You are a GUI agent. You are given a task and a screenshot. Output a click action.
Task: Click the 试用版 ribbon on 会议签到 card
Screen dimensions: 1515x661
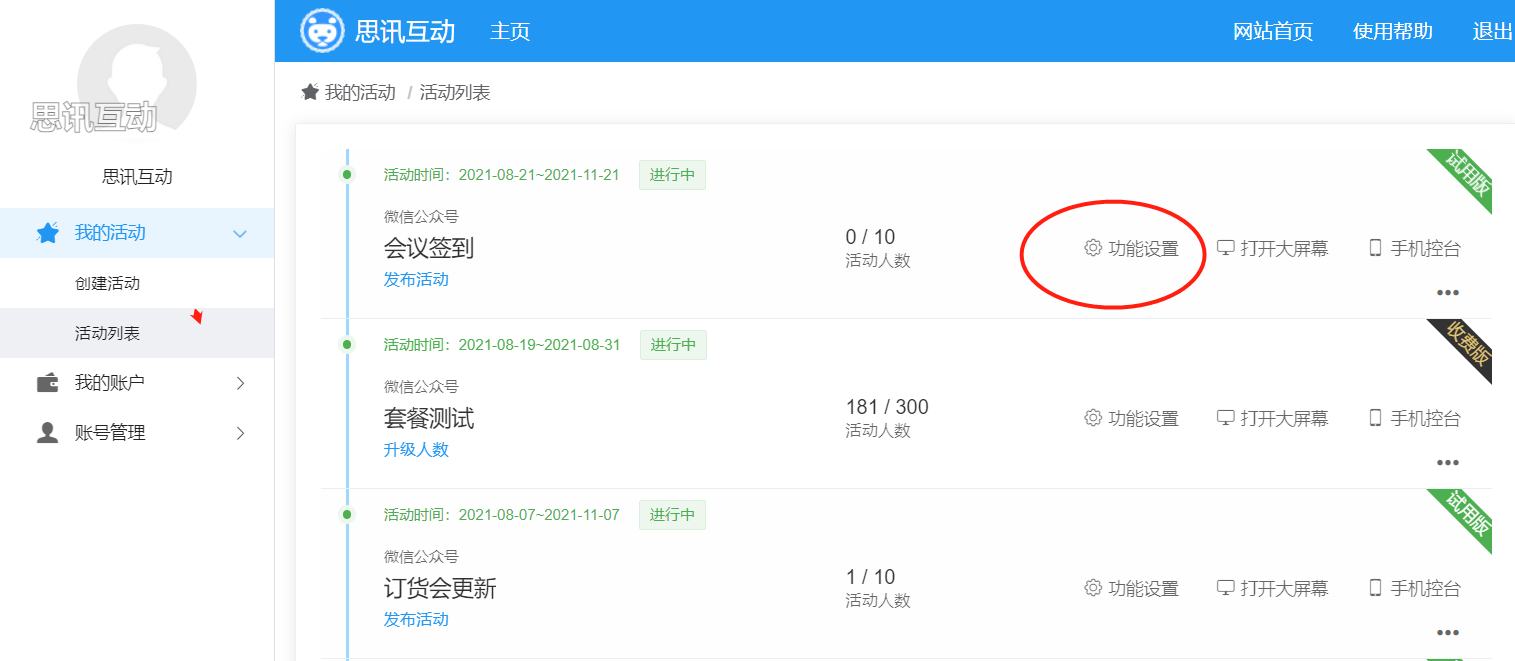pyautogui.click(x=1464, y=177)
